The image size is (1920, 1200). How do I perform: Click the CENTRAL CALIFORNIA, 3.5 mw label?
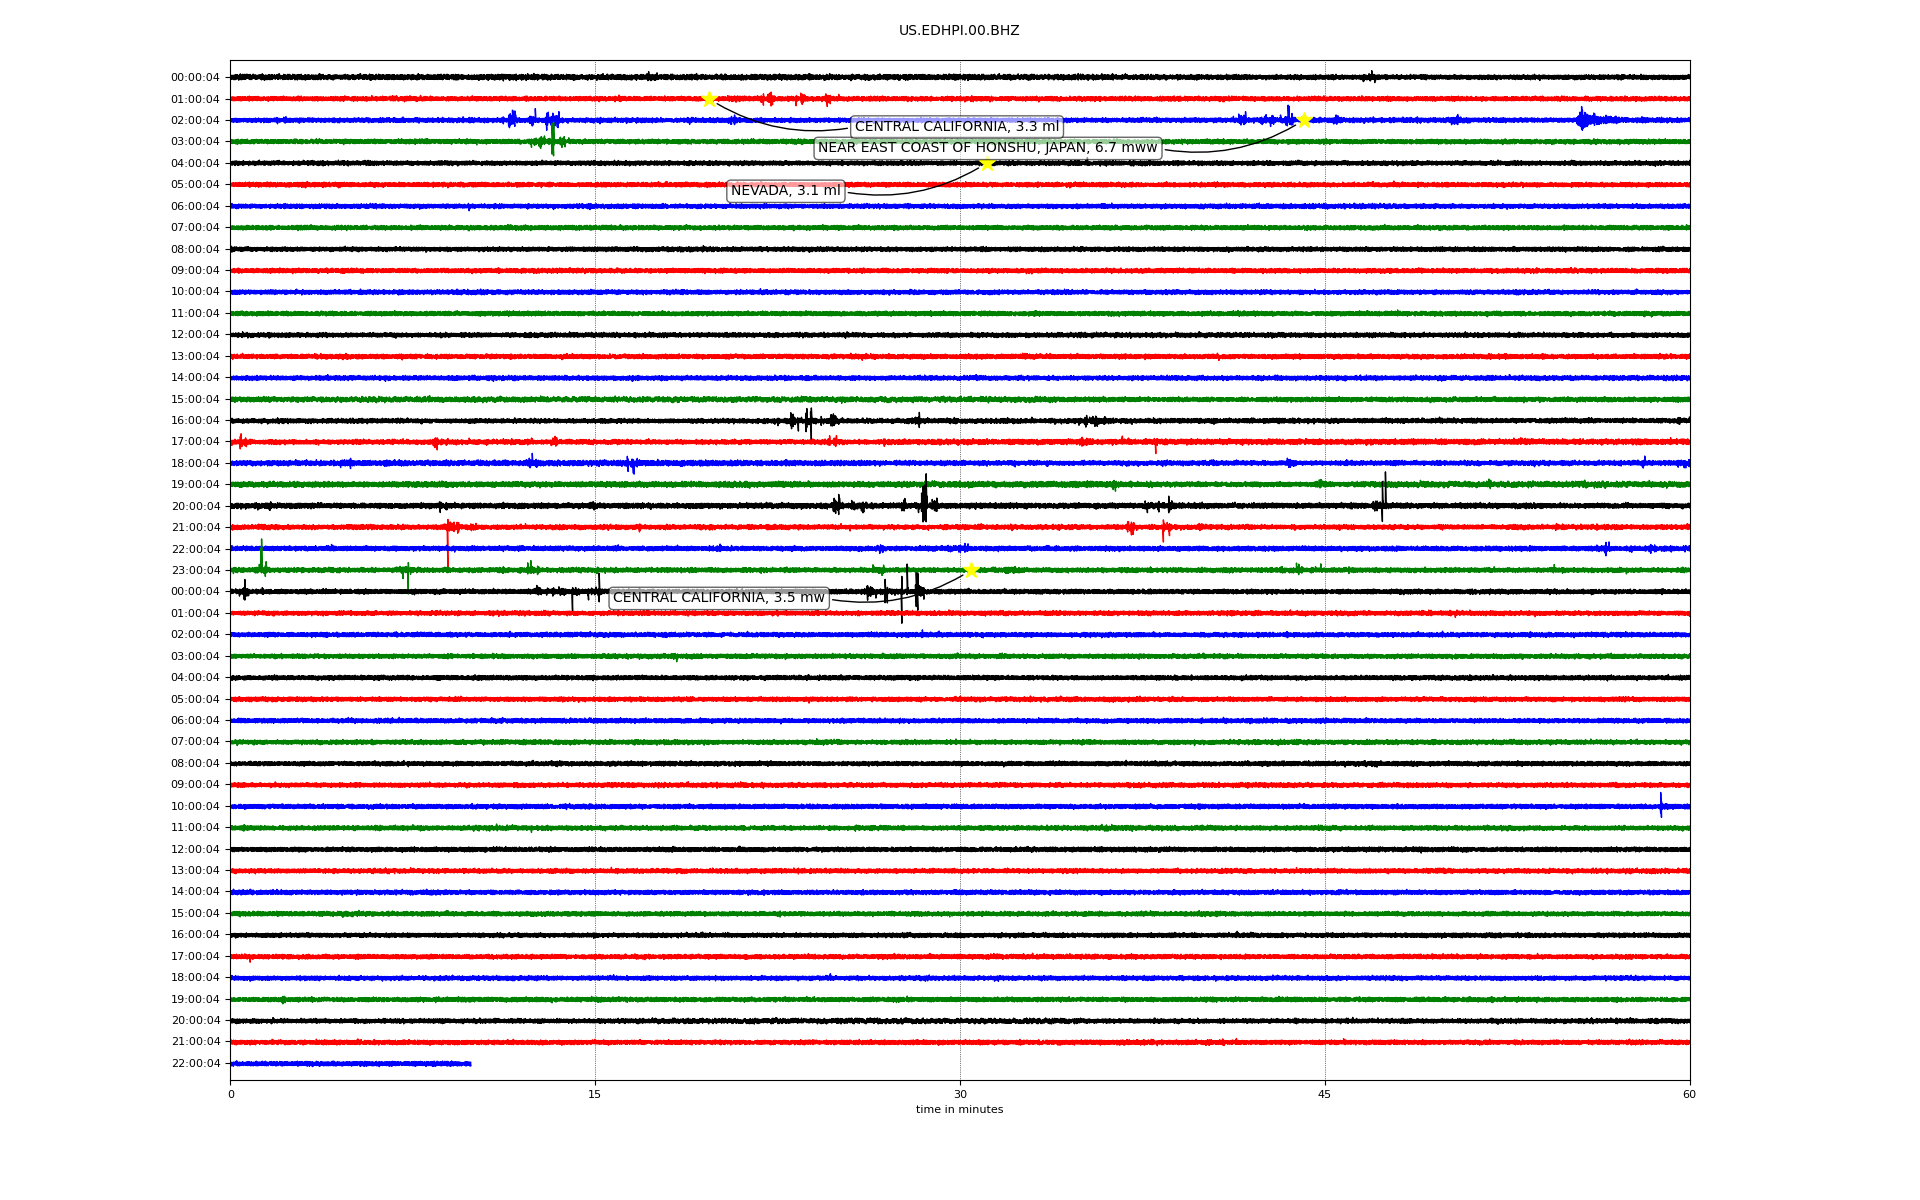point(718,598)
